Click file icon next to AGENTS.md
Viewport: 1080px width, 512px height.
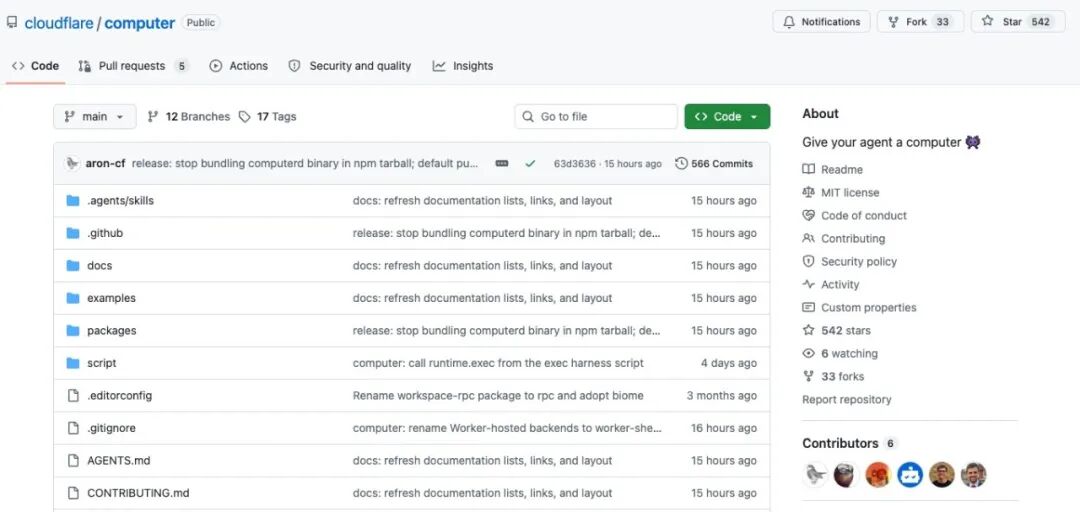73,460
